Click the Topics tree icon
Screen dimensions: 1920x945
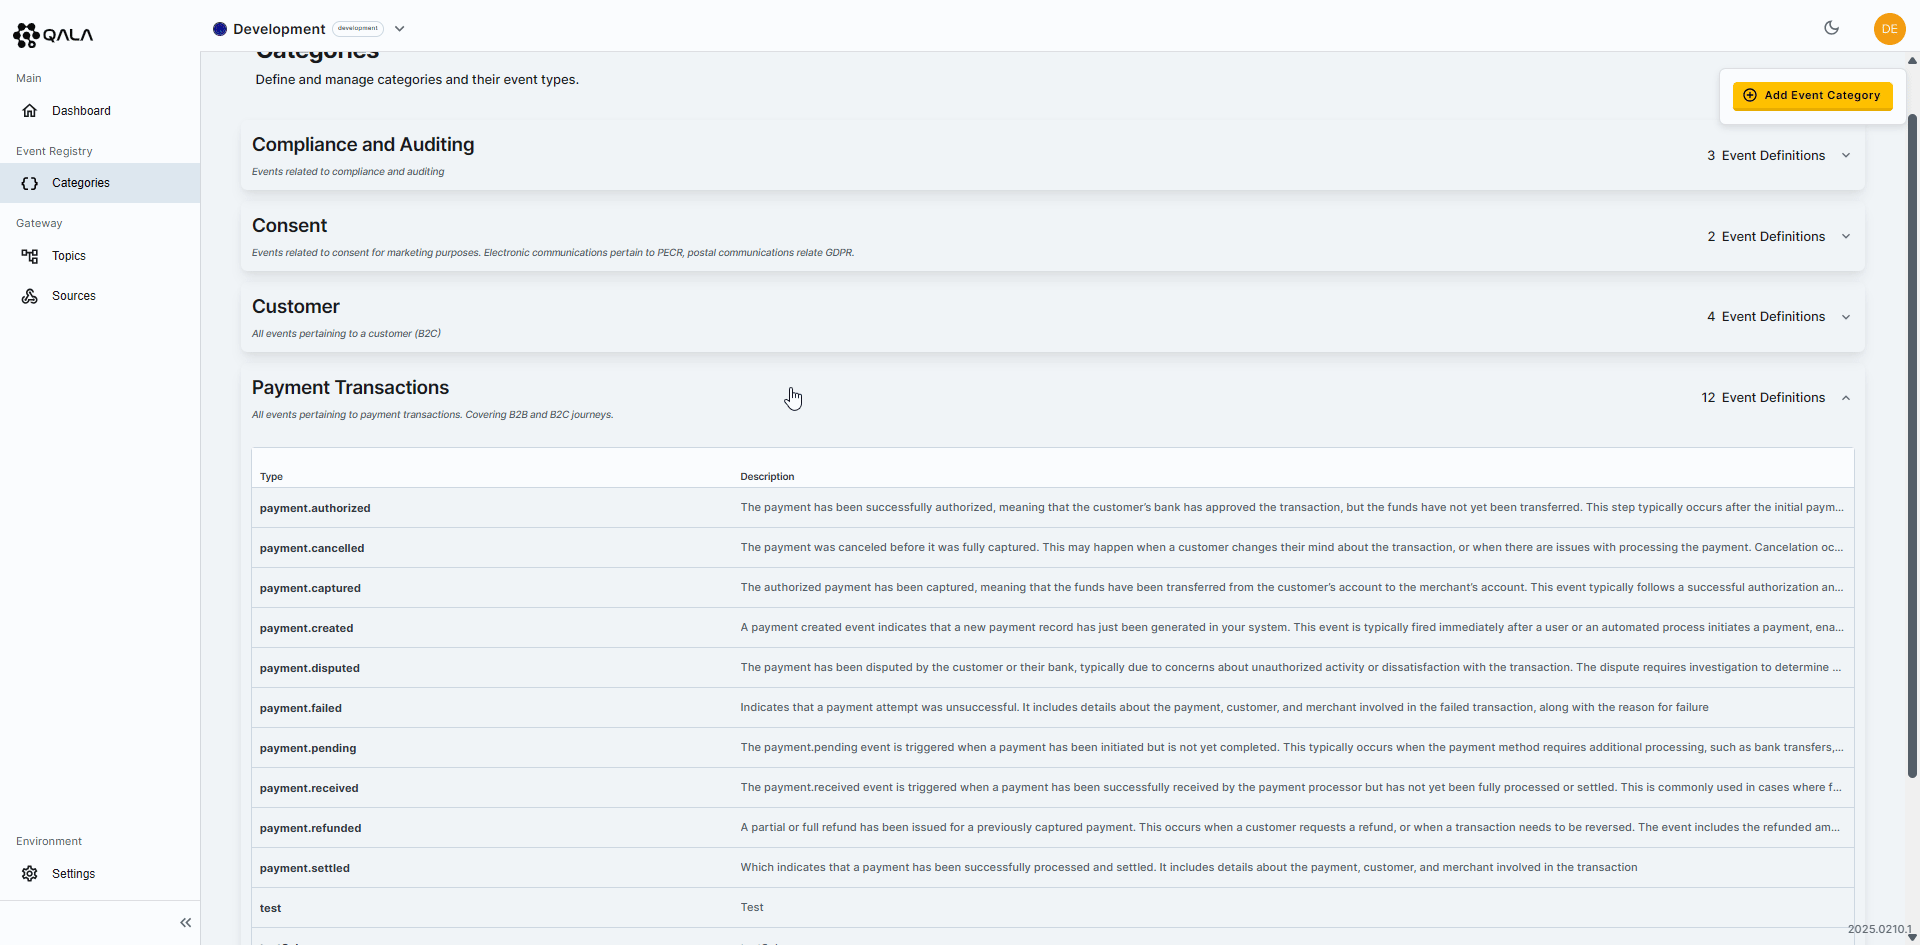[30, 256]
